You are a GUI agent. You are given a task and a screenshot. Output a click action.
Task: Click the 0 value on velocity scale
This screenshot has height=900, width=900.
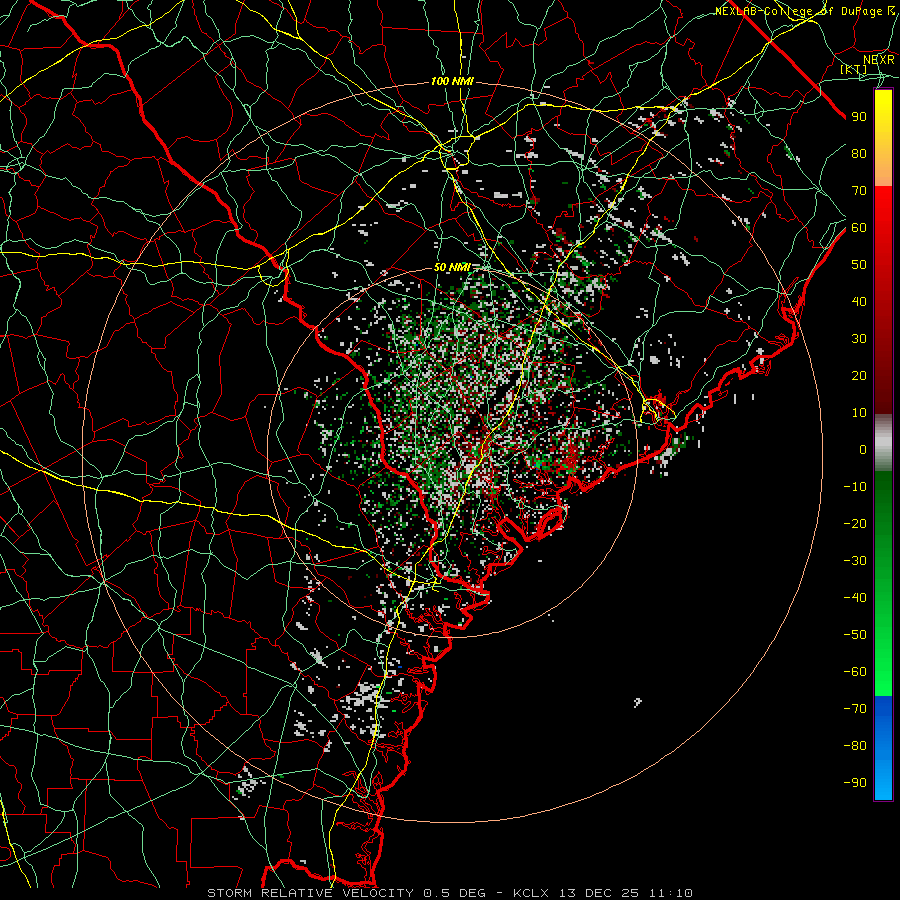[863, 449]
